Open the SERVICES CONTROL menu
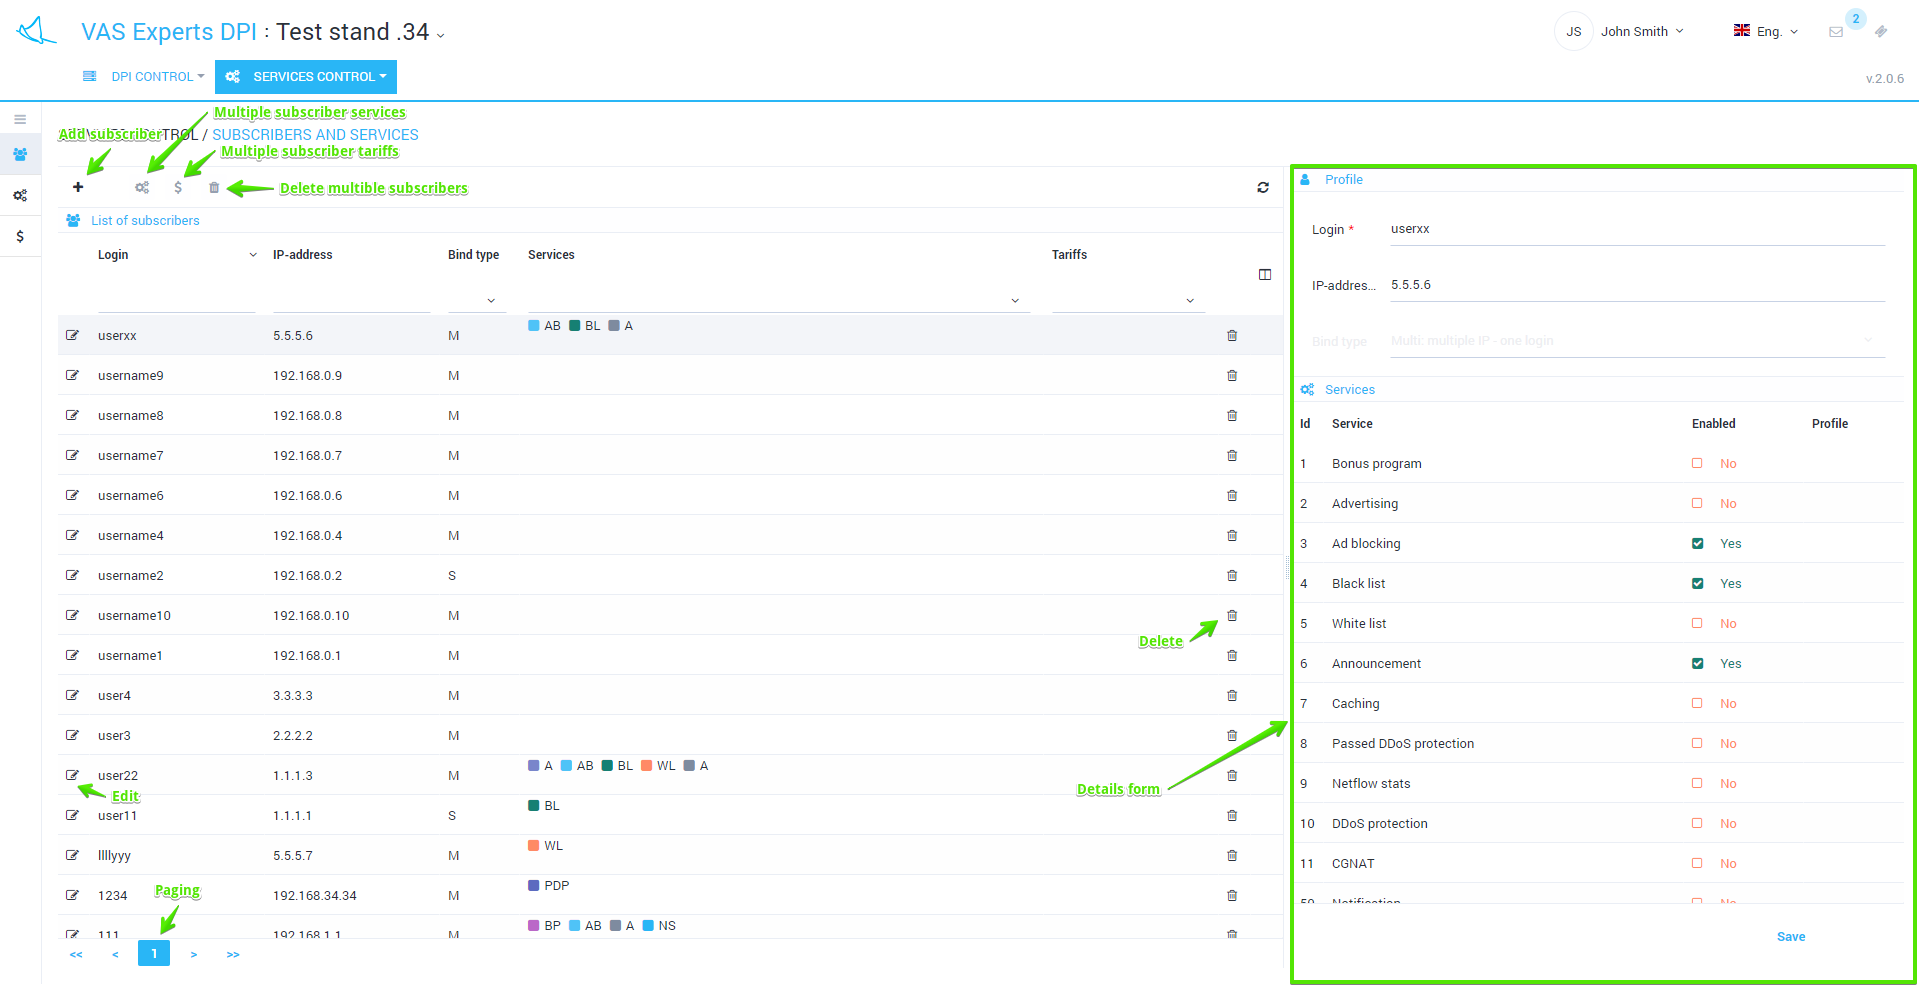This screenshot has height=988, width=1921. pyautogui.click(x=306, y=77)
